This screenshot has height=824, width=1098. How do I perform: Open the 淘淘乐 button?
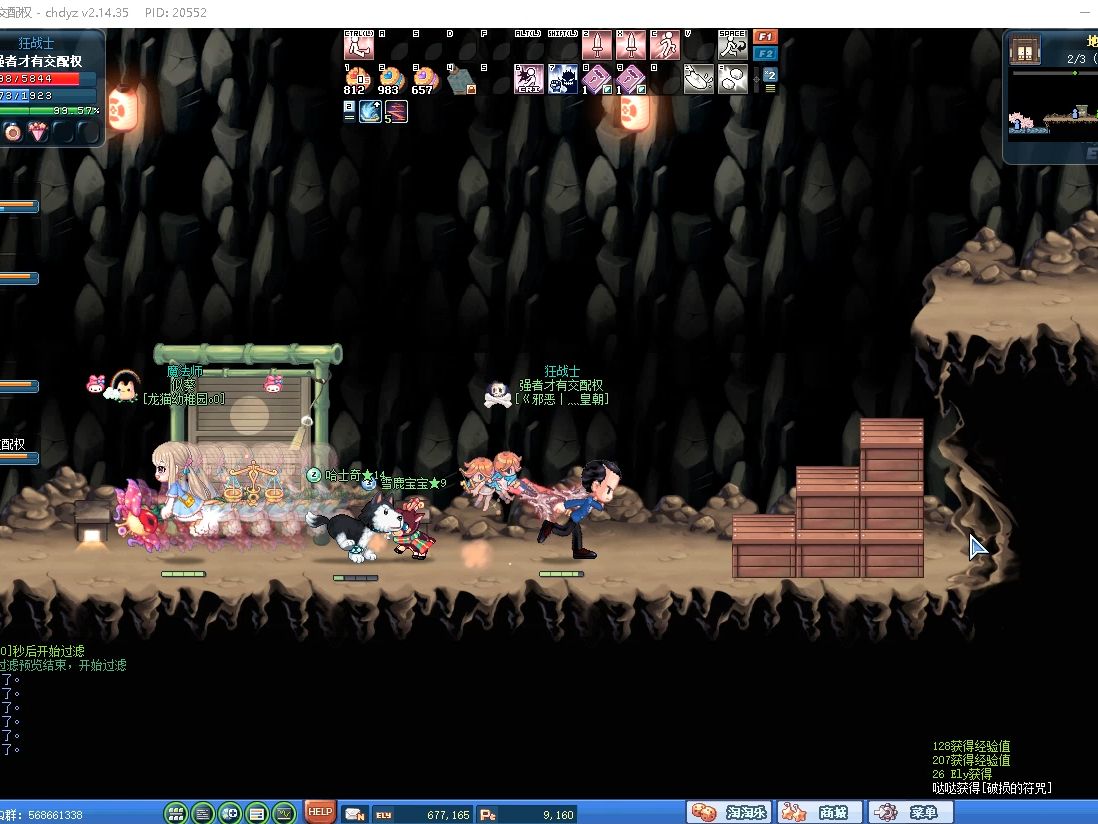(x=729, y=812)
